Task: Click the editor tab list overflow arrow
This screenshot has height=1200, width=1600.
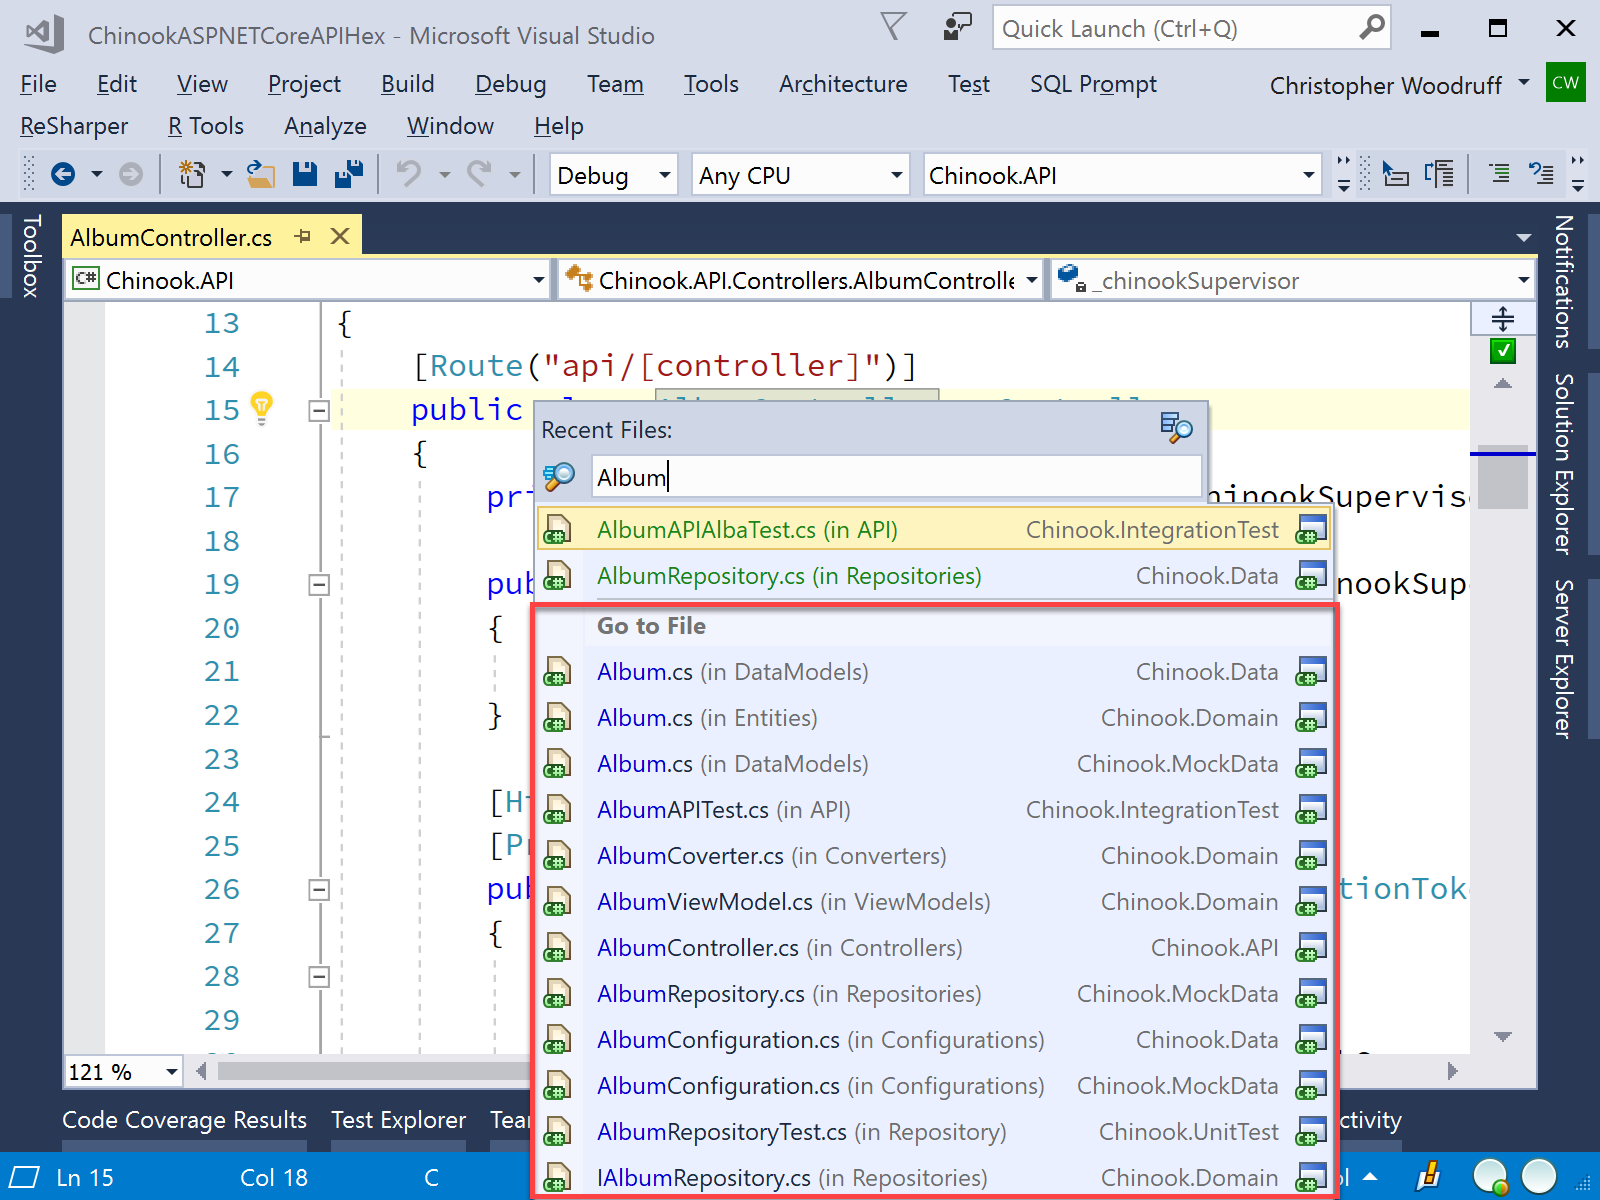Action: 1523,238
